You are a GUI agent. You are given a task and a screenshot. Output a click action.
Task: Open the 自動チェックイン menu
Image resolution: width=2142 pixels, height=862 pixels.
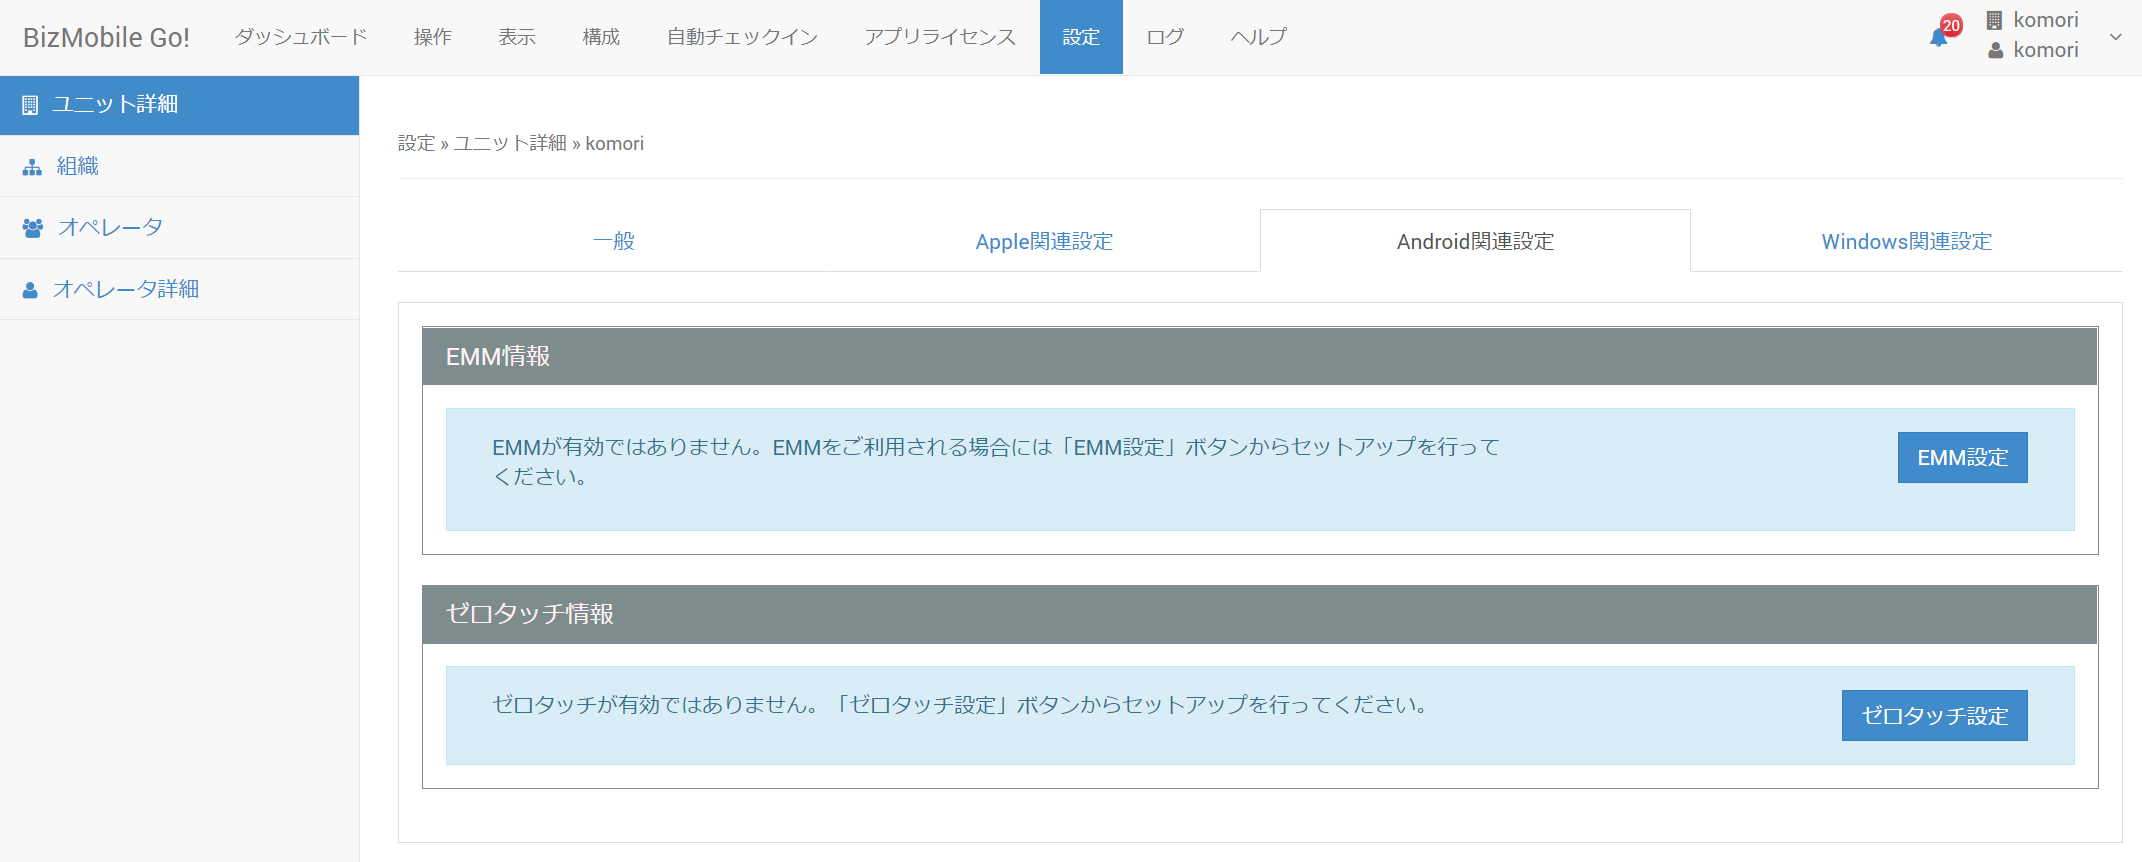(742, 37)
